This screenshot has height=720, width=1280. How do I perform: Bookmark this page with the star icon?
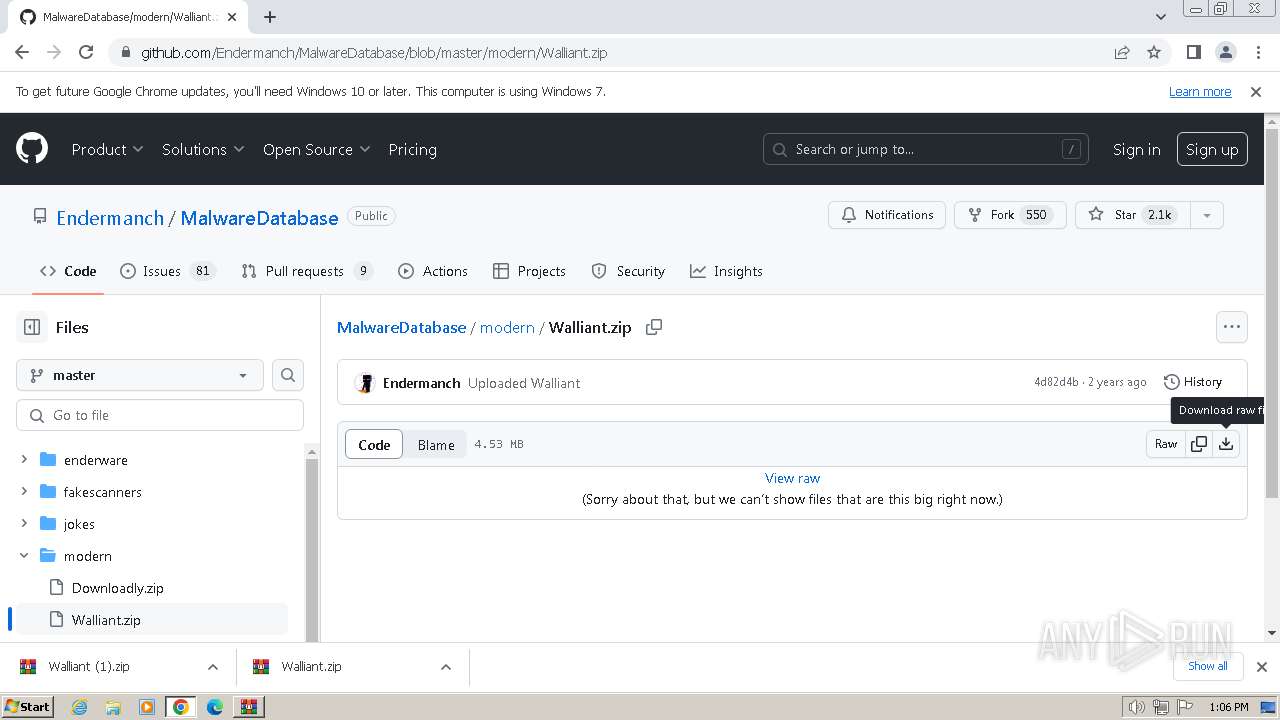tap(1154, 53)
